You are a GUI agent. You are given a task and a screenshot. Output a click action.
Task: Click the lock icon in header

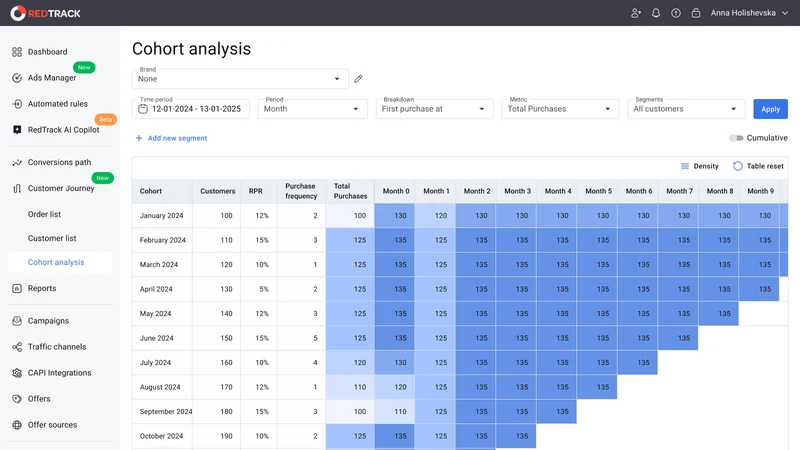click(695, 13)
